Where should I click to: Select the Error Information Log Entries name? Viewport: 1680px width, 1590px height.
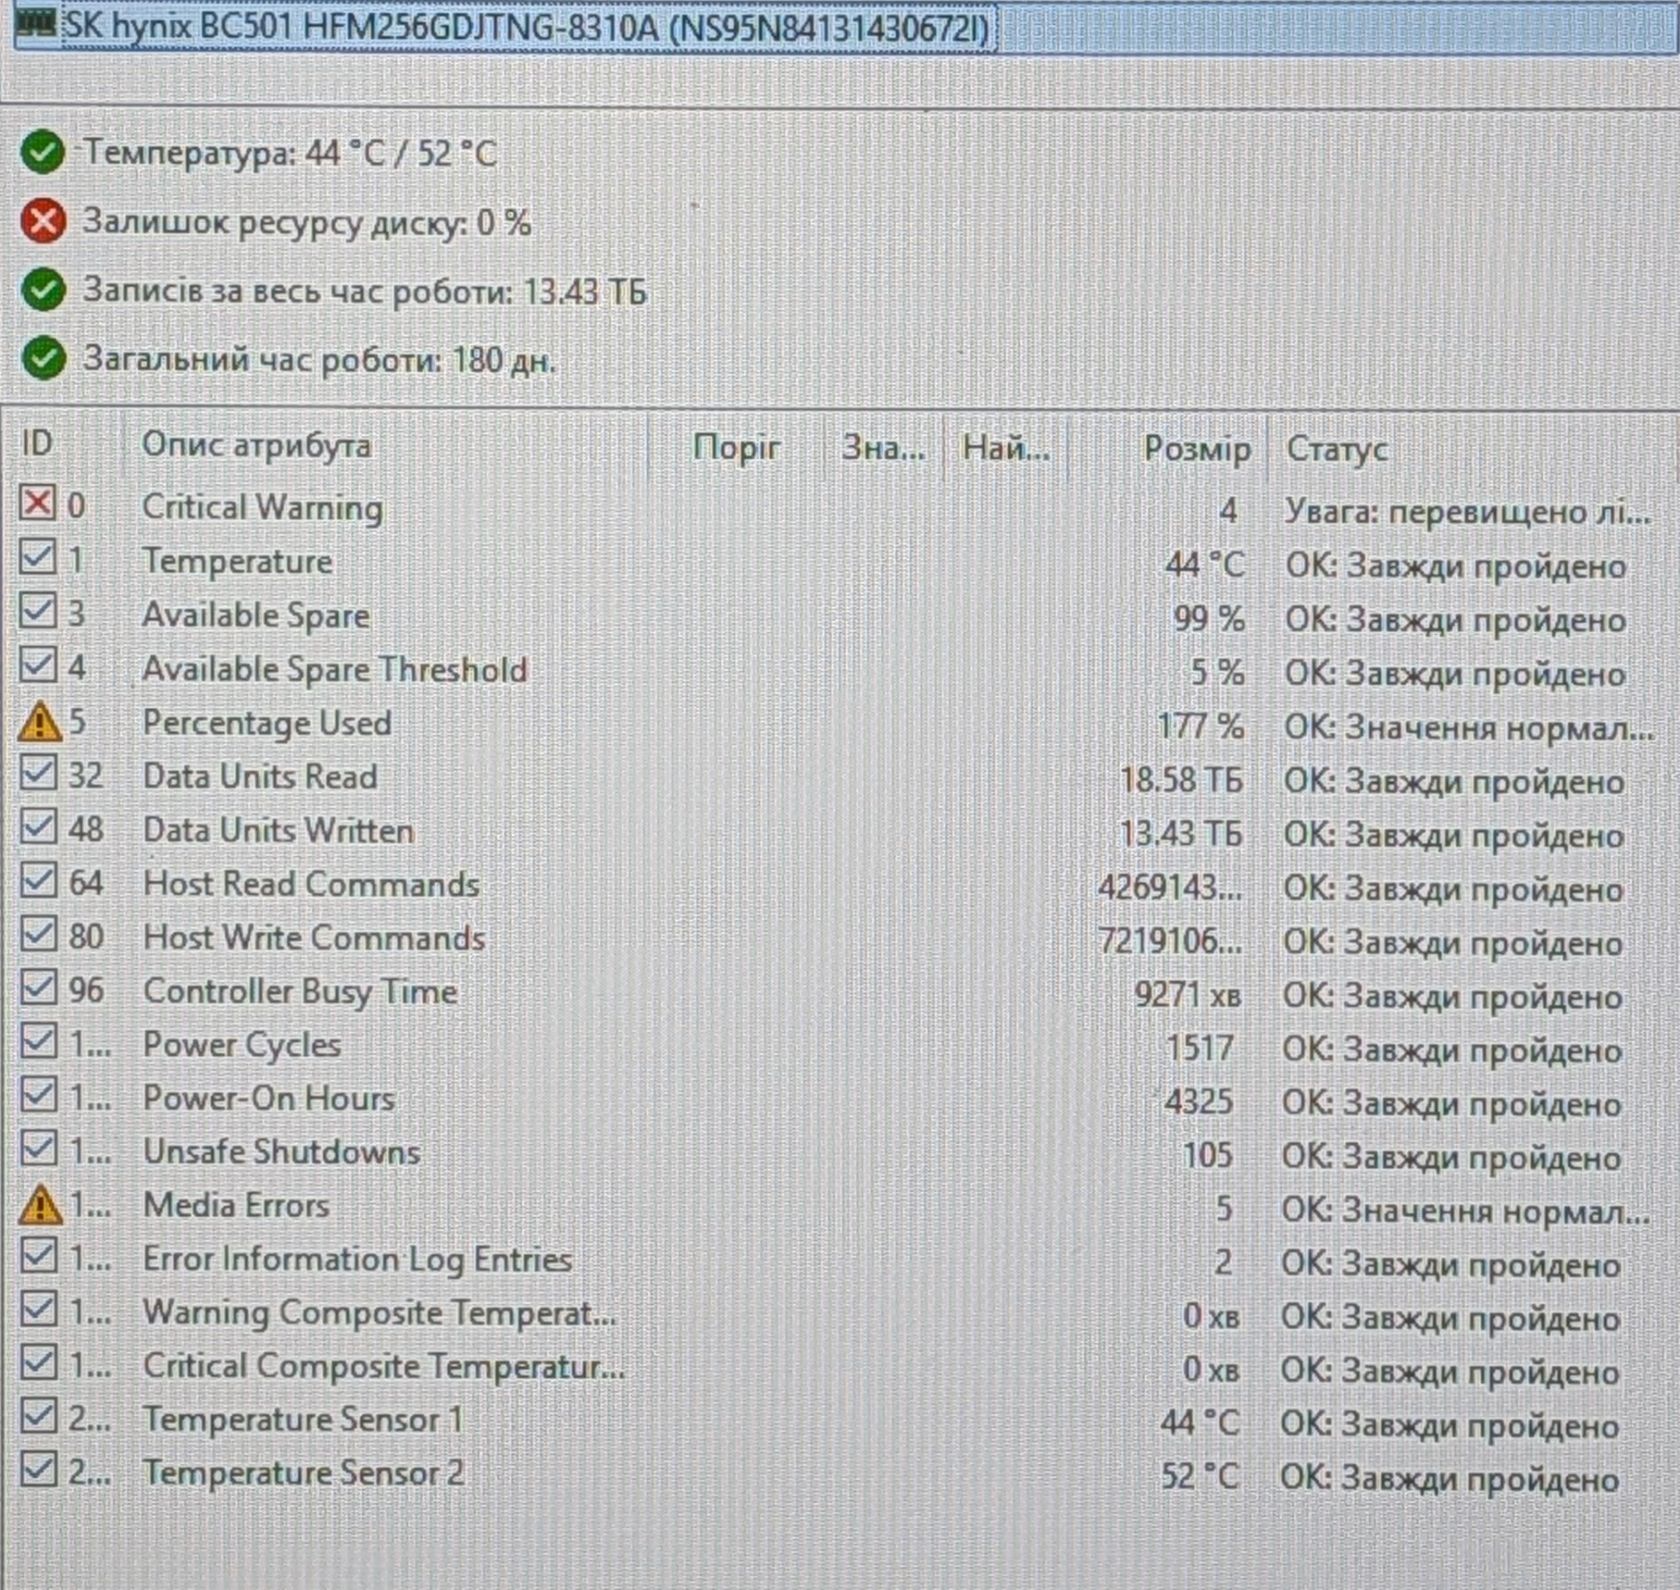coord(357,1259)
